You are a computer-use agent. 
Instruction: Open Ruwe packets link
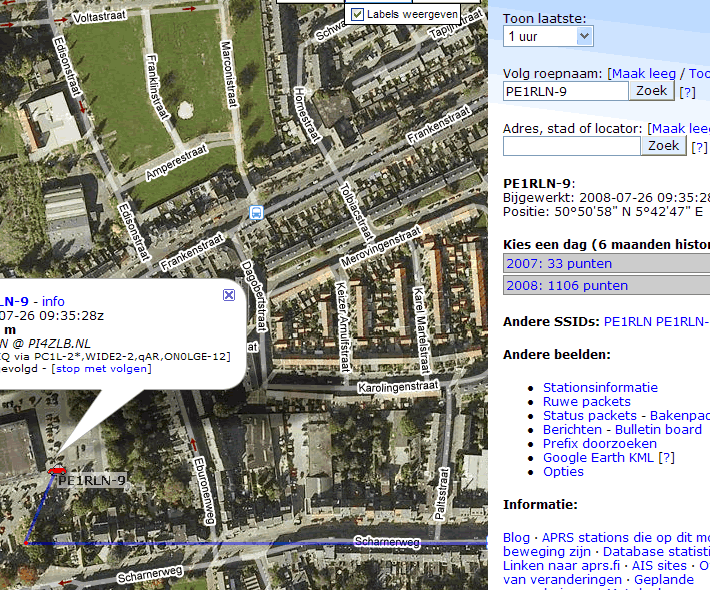tap(587, 402)
